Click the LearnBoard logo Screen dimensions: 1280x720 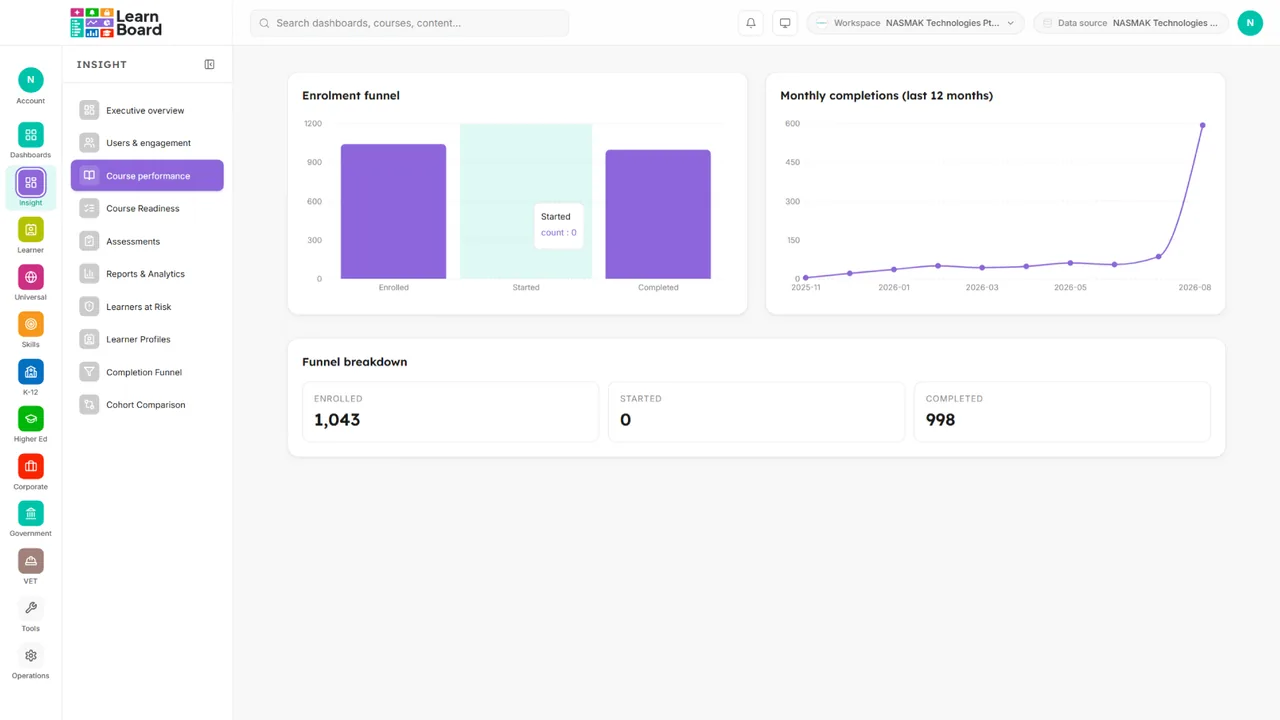point(116,23)
